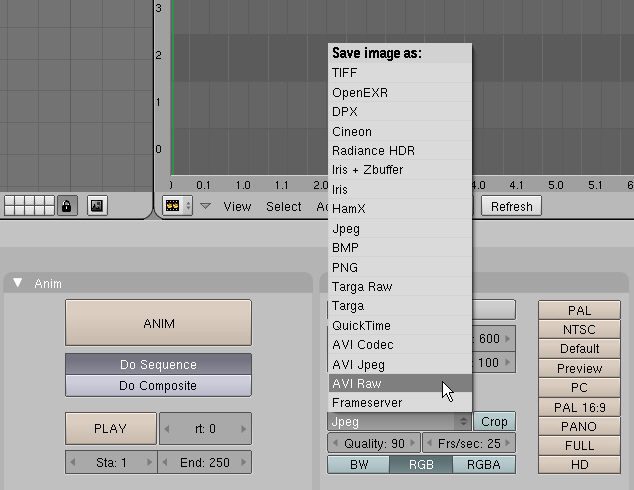This screenshot has width=634, height=490.
Task: Apply the FULL preset
Action: [579, 446]
